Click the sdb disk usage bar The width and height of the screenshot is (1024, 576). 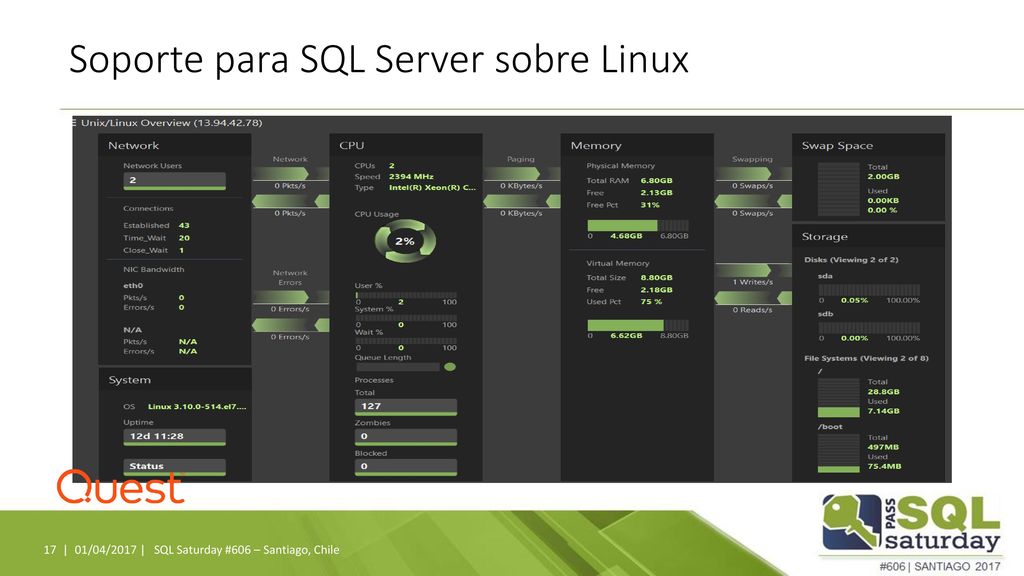tap(869, 328)
